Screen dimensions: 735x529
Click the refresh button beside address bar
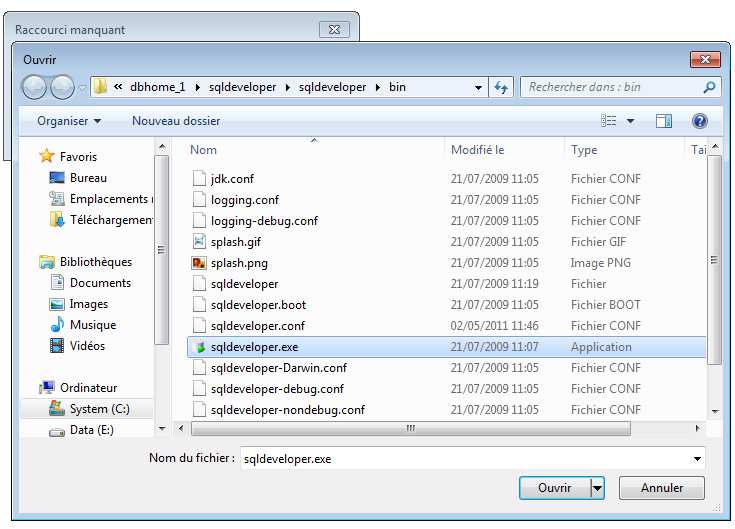click(502, 87)
